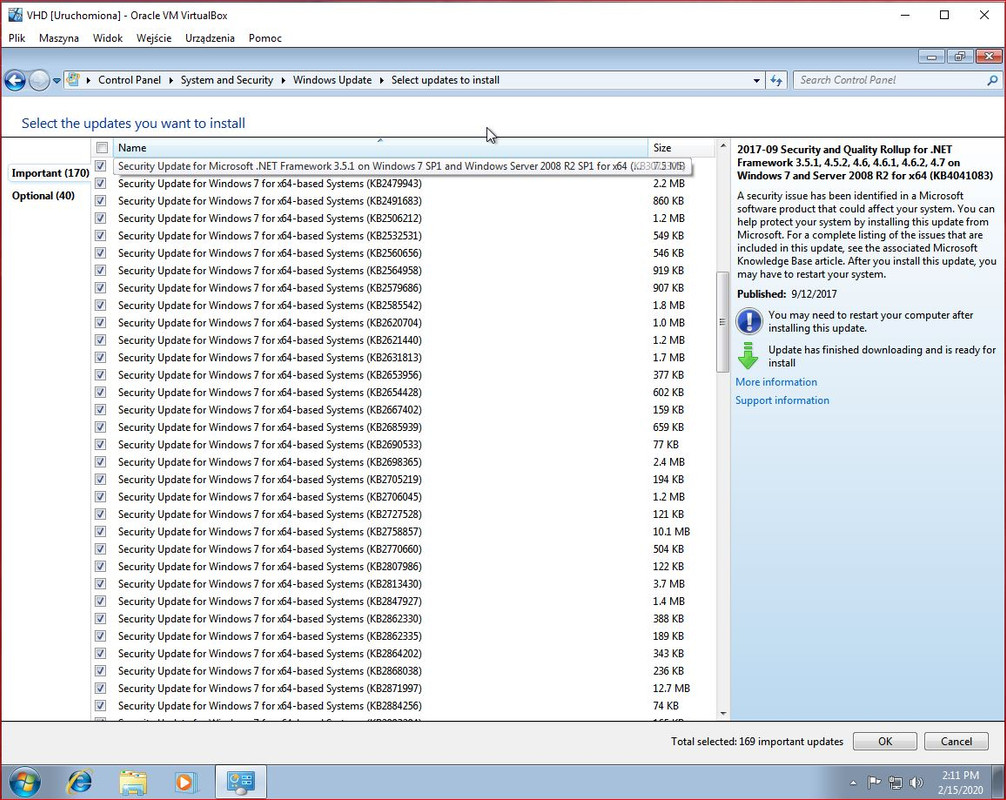
Task: Click the network tray icon
Action: pyautogui.click(x=895, y=782)
